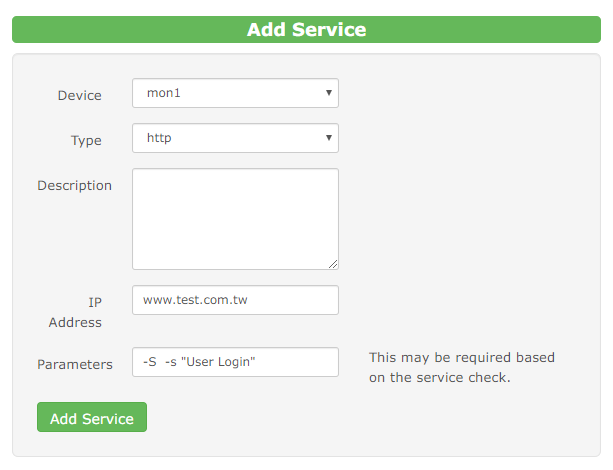
Task: Click the Device field label
Action: [80, 95]
